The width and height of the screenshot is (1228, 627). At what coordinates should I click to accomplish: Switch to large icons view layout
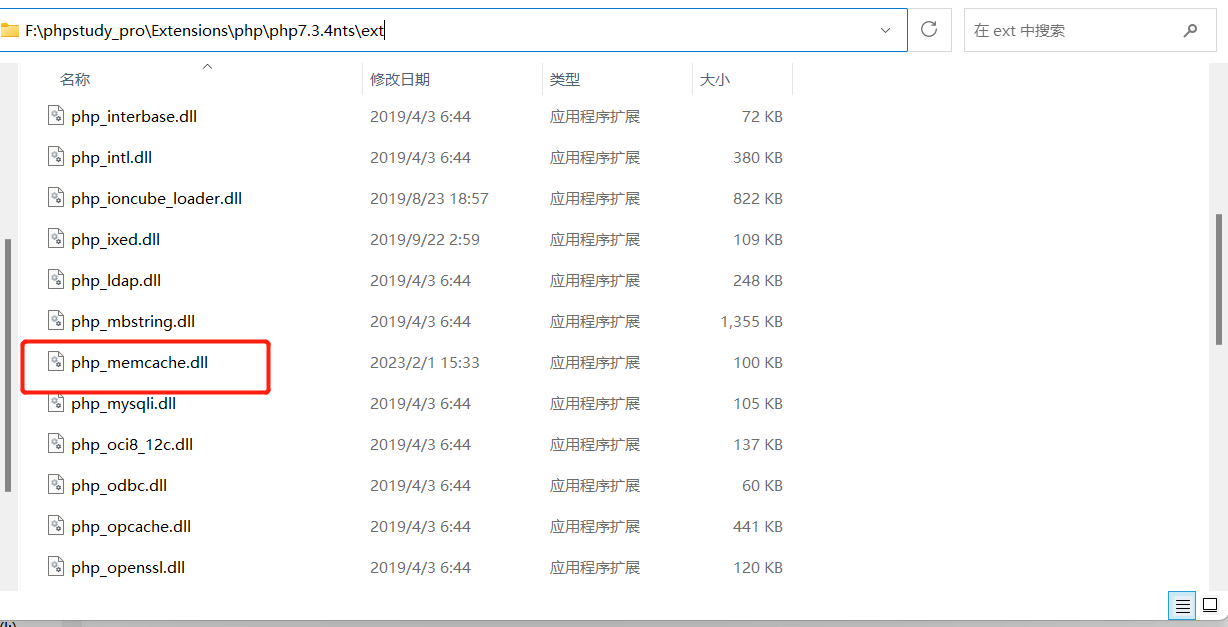pos(1210,606)
